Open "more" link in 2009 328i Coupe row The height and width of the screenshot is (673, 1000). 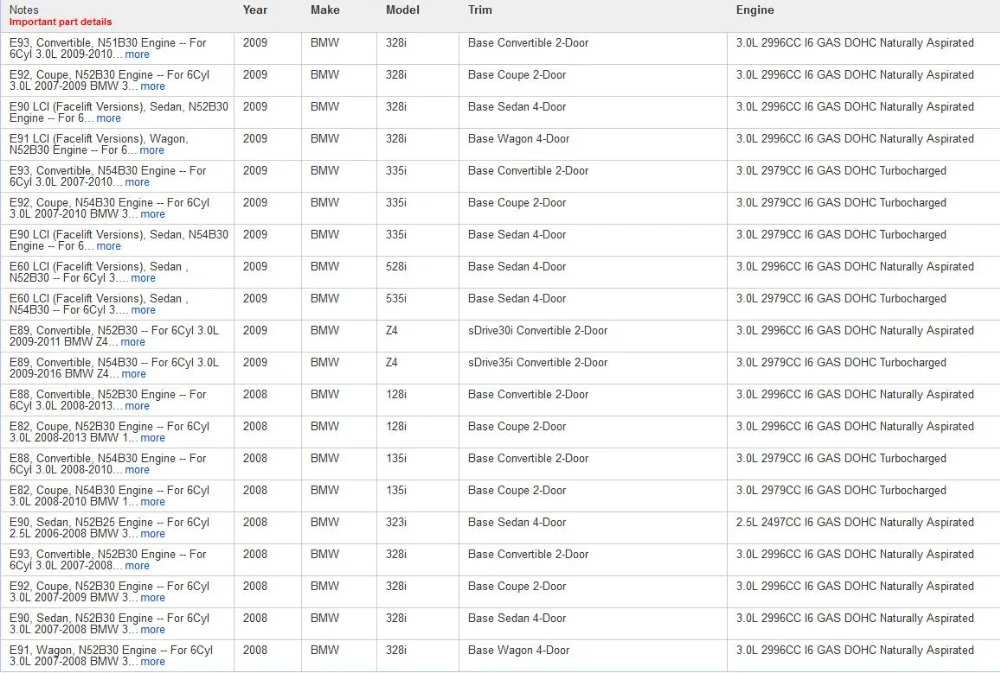(x=152, y=87)
